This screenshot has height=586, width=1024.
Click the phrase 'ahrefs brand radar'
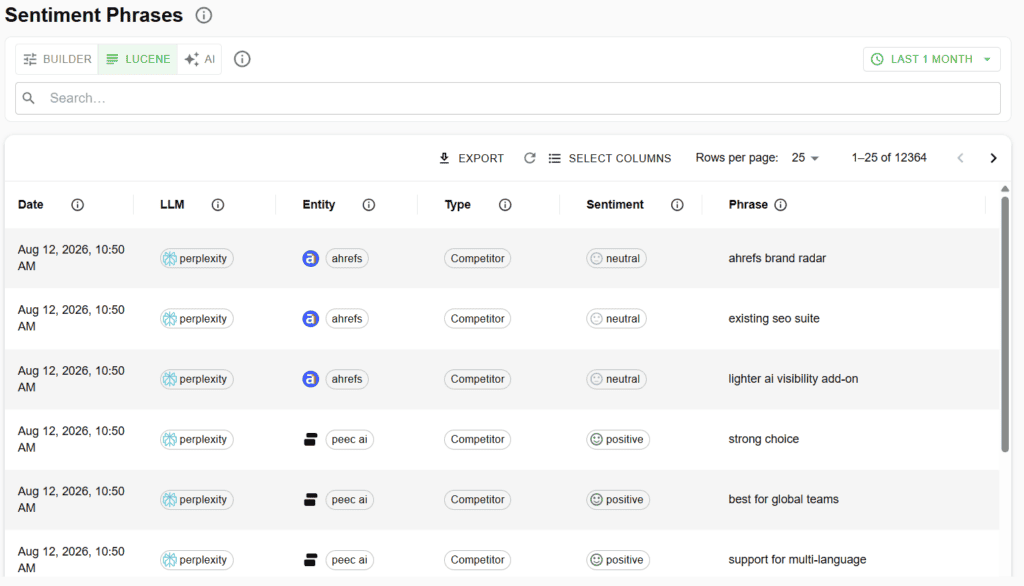tap(777, 258)
